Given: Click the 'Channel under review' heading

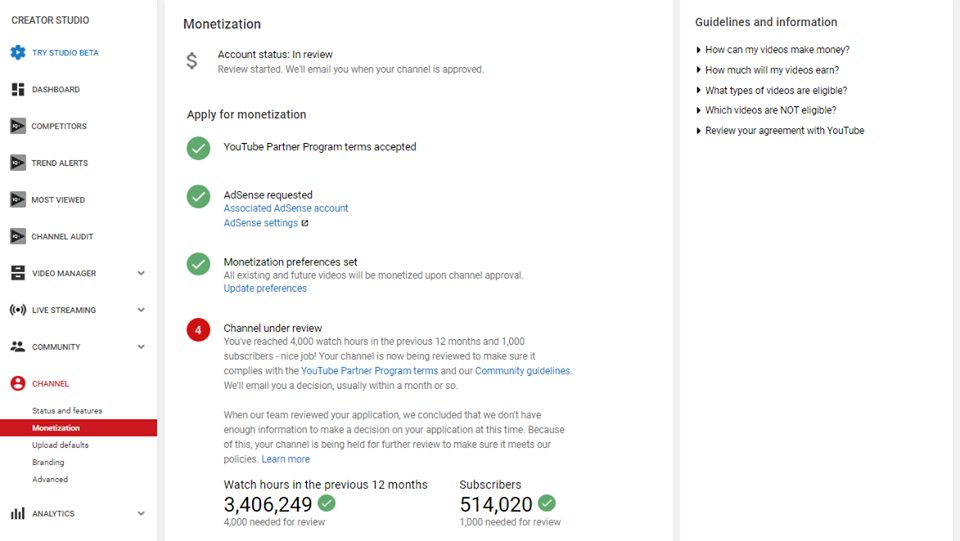Looking at the screenshot, I should tap(272, 328).
